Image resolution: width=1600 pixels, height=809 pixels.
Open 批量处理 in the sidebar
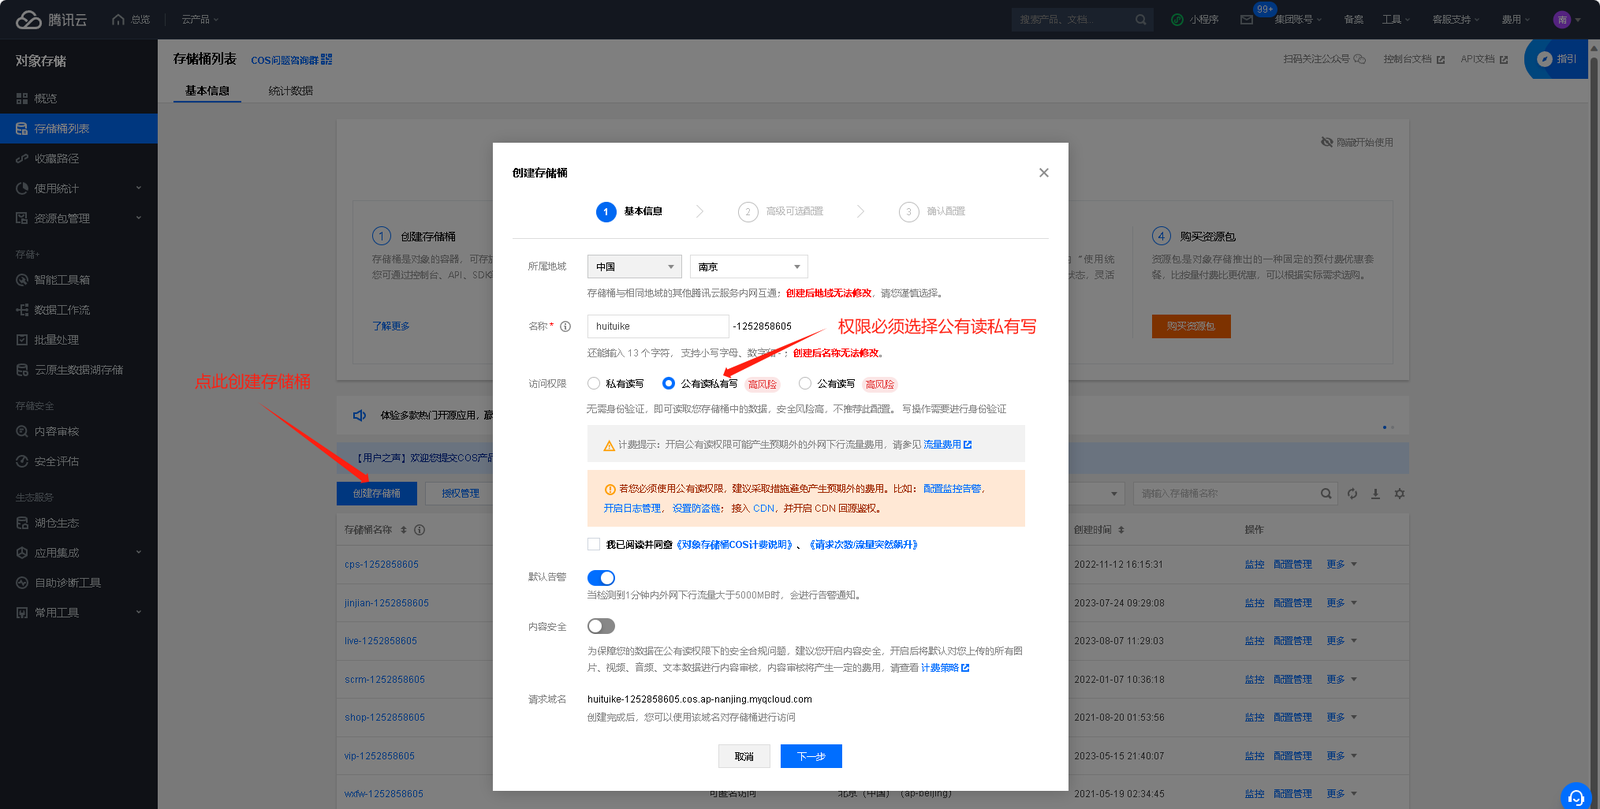click(x=79, y=340)
